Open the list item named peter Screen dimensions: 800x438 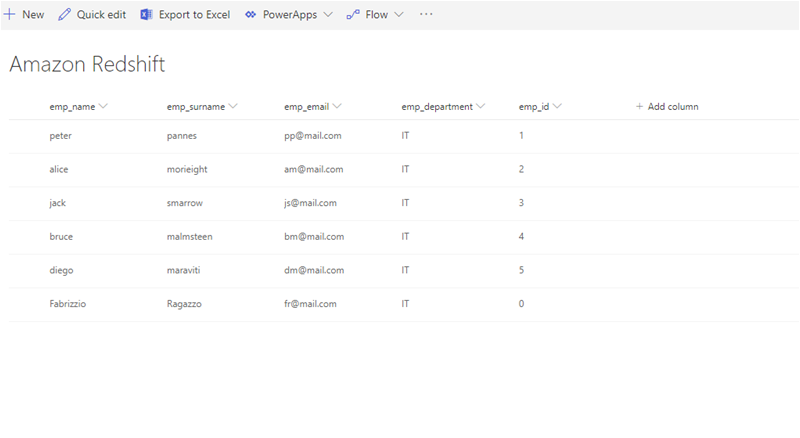point(60,135)
